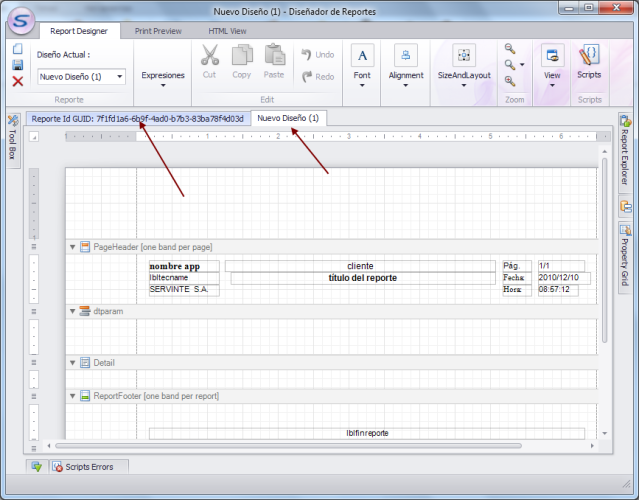Viewport: 639px width, 500px height.
Task: Open the Scripts editor icon
Action: pyautogui.click(x=589, y=56)
